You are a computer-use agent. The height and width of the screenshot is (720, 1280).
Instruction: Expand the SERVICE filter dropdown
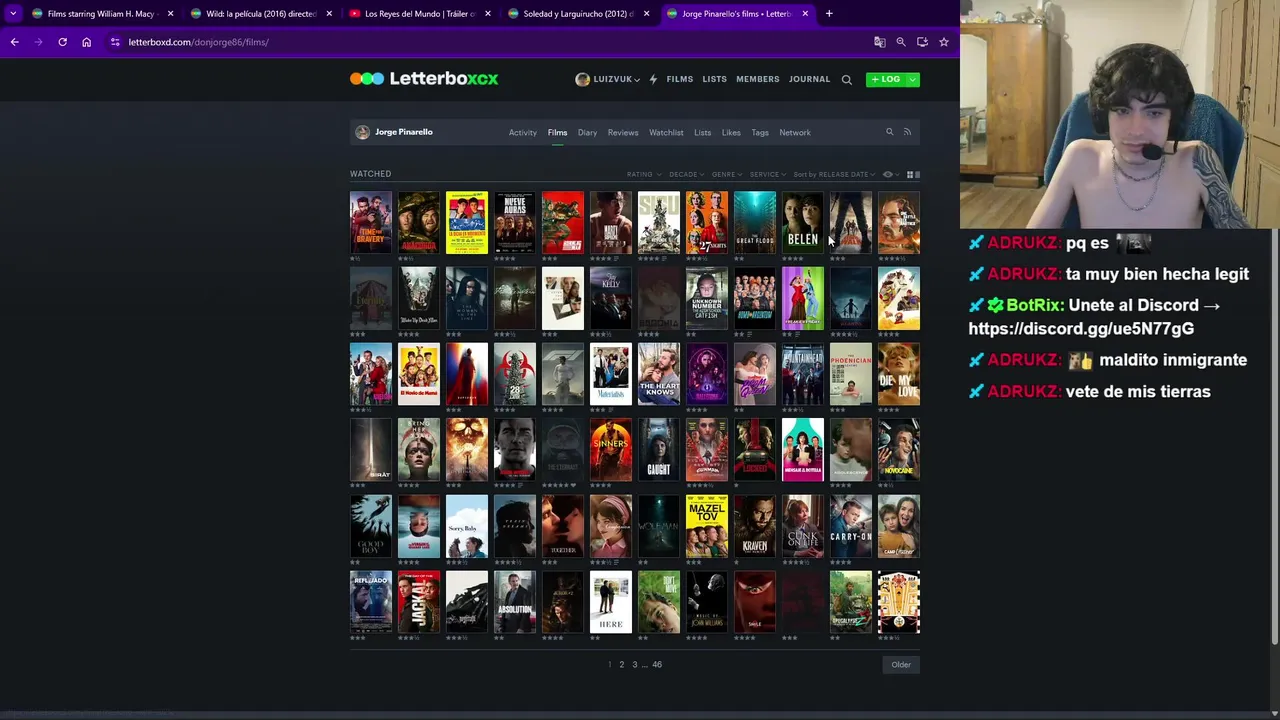coord(767,174)
